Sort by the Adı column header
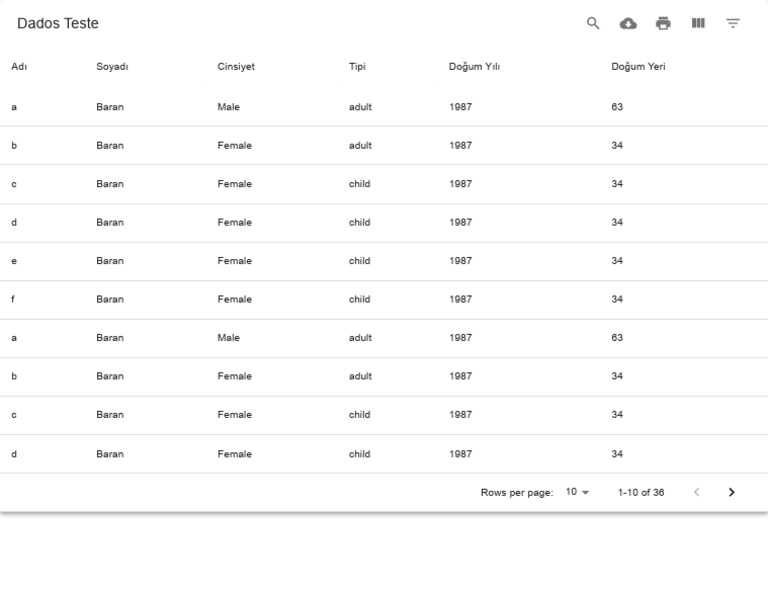This screenshot has width=768, height=594. 19,67
